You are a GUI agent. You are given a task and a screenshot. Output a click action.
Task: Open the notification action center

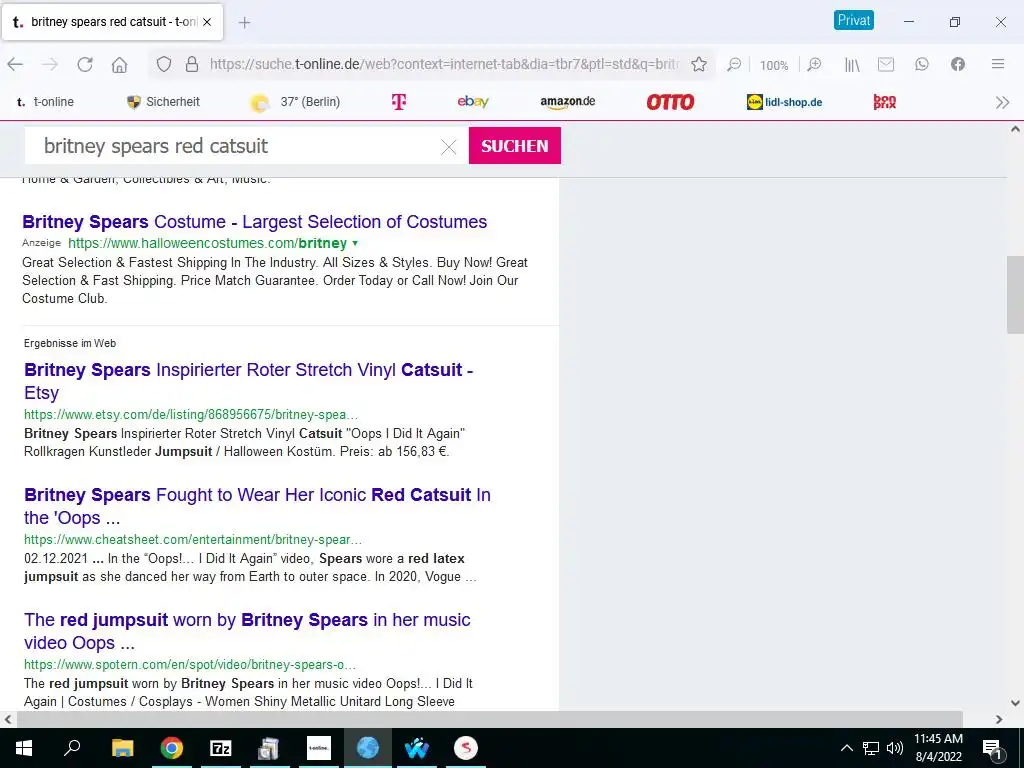coord(992,749)
